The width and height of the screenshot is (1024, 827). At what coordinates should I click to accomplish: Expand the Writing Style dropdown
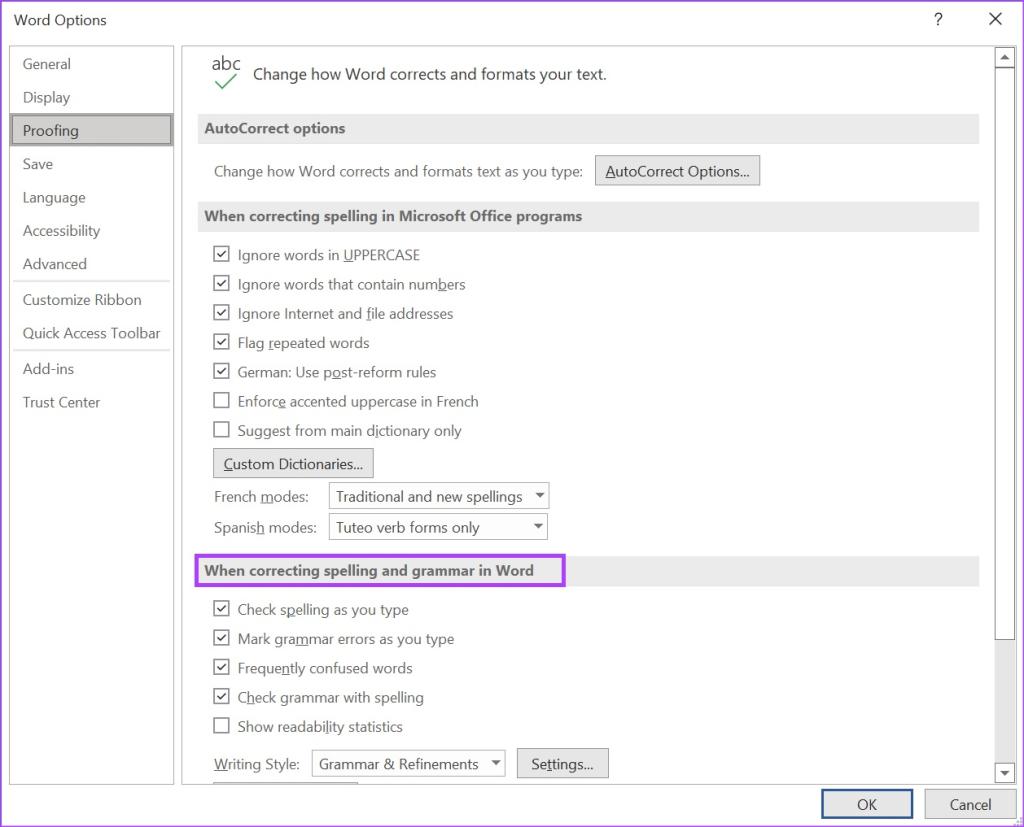pos(409,764)
